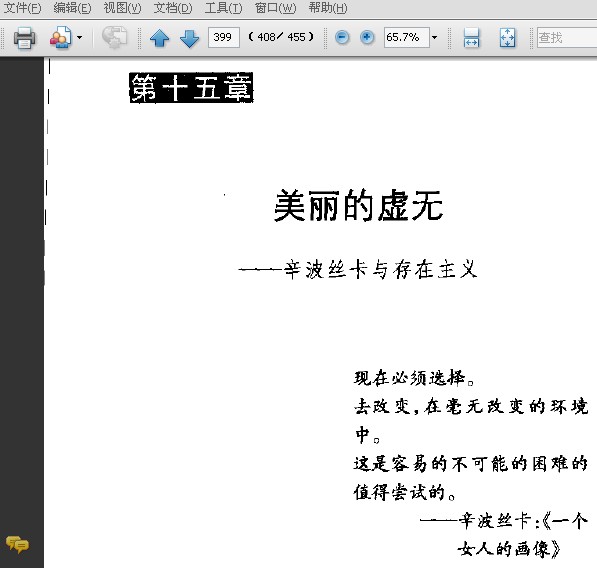Open the comments panel speech bubble icon
The image size is (597, 568).
pyautogui.click(x=17, y=544)
